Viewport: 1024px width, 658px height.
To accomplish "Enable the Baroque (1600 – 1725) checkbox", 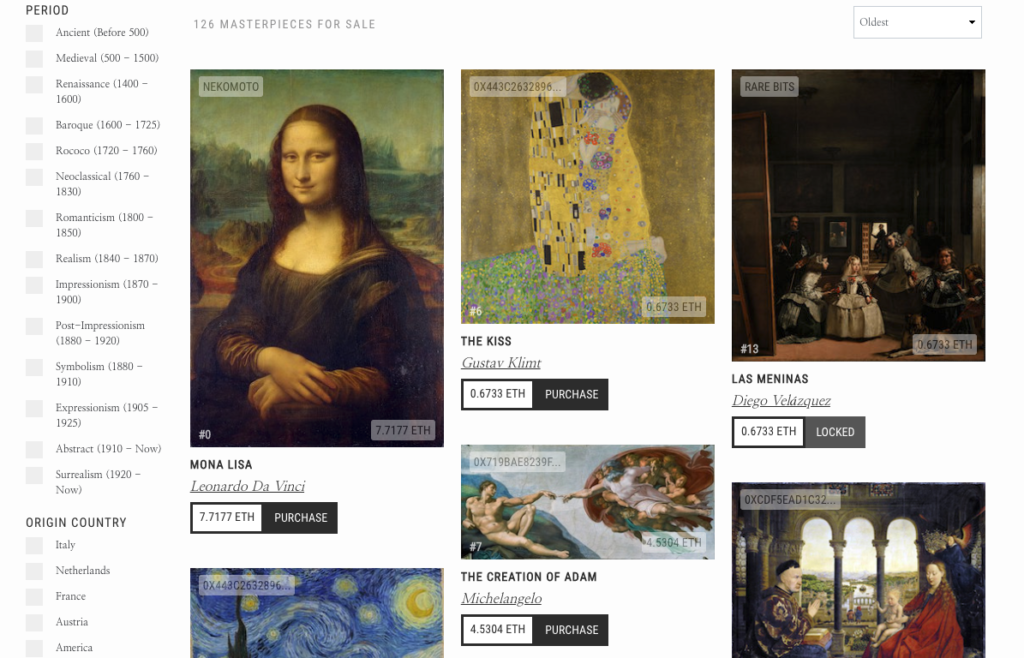I will coord(35,125).
